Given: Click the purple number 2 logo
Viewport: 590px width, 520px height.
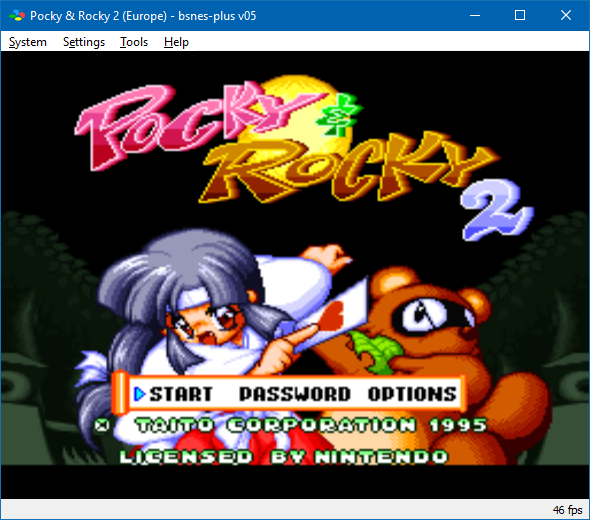Looking at the screenshot, I should point(496,210).
